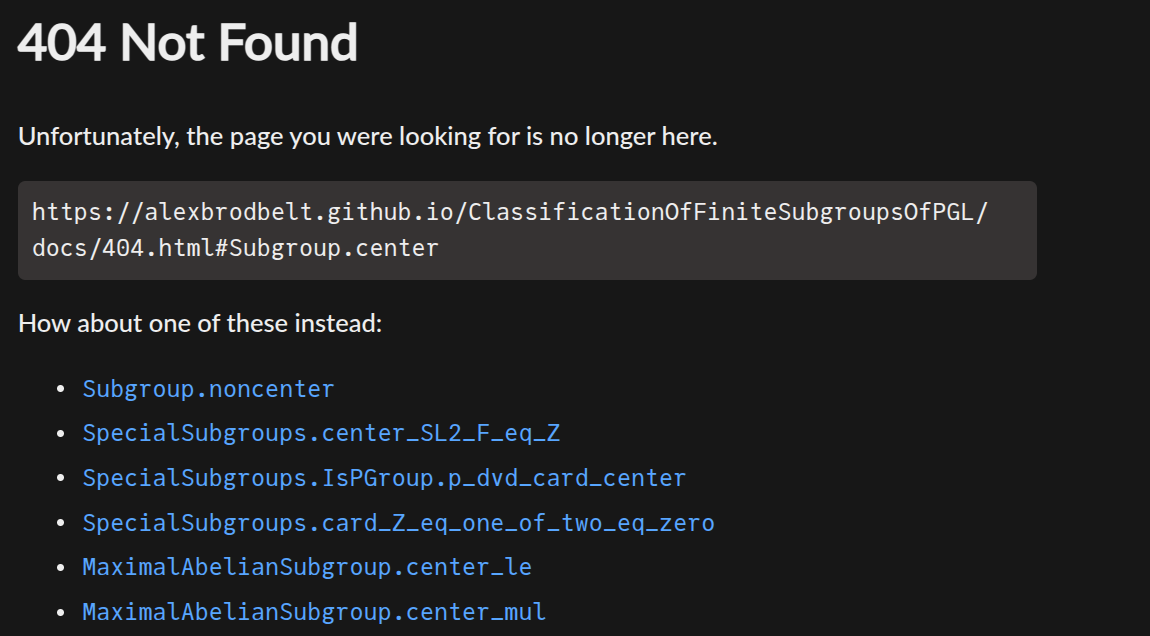Open MaximalAbelianSubgroup.center_le link

coord(307,567)
